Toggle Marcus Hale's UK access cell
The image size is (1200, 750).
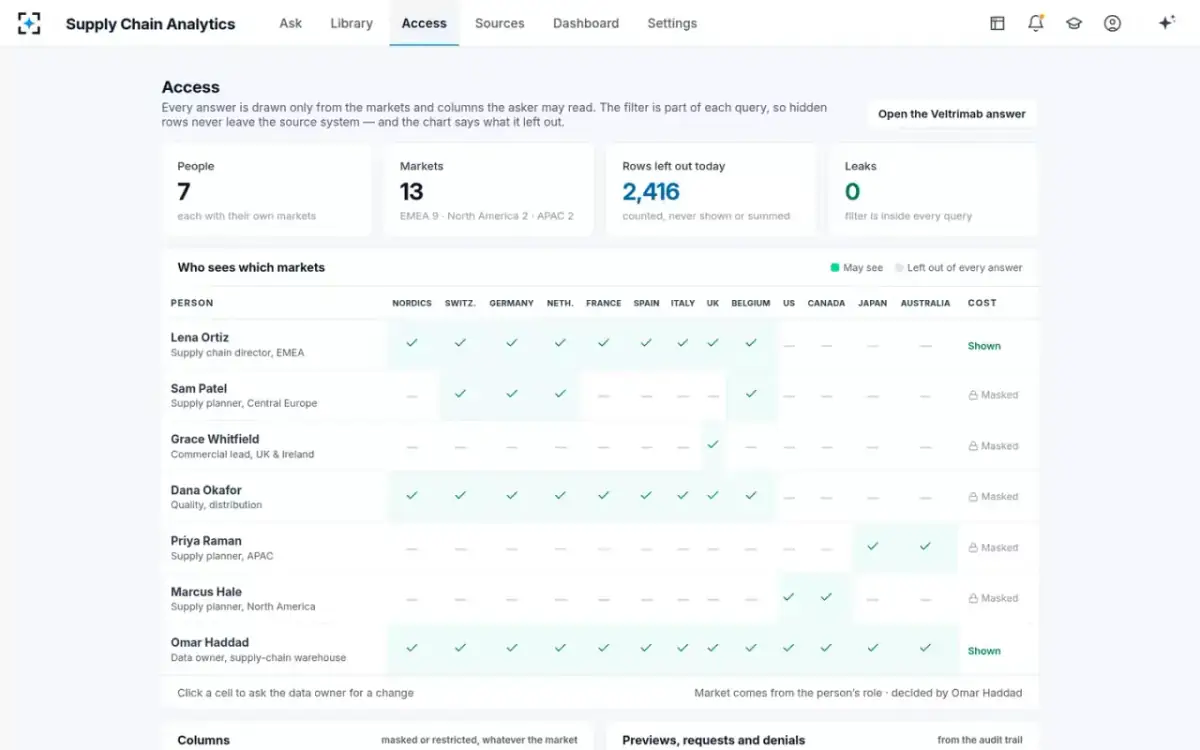(713, 599)
